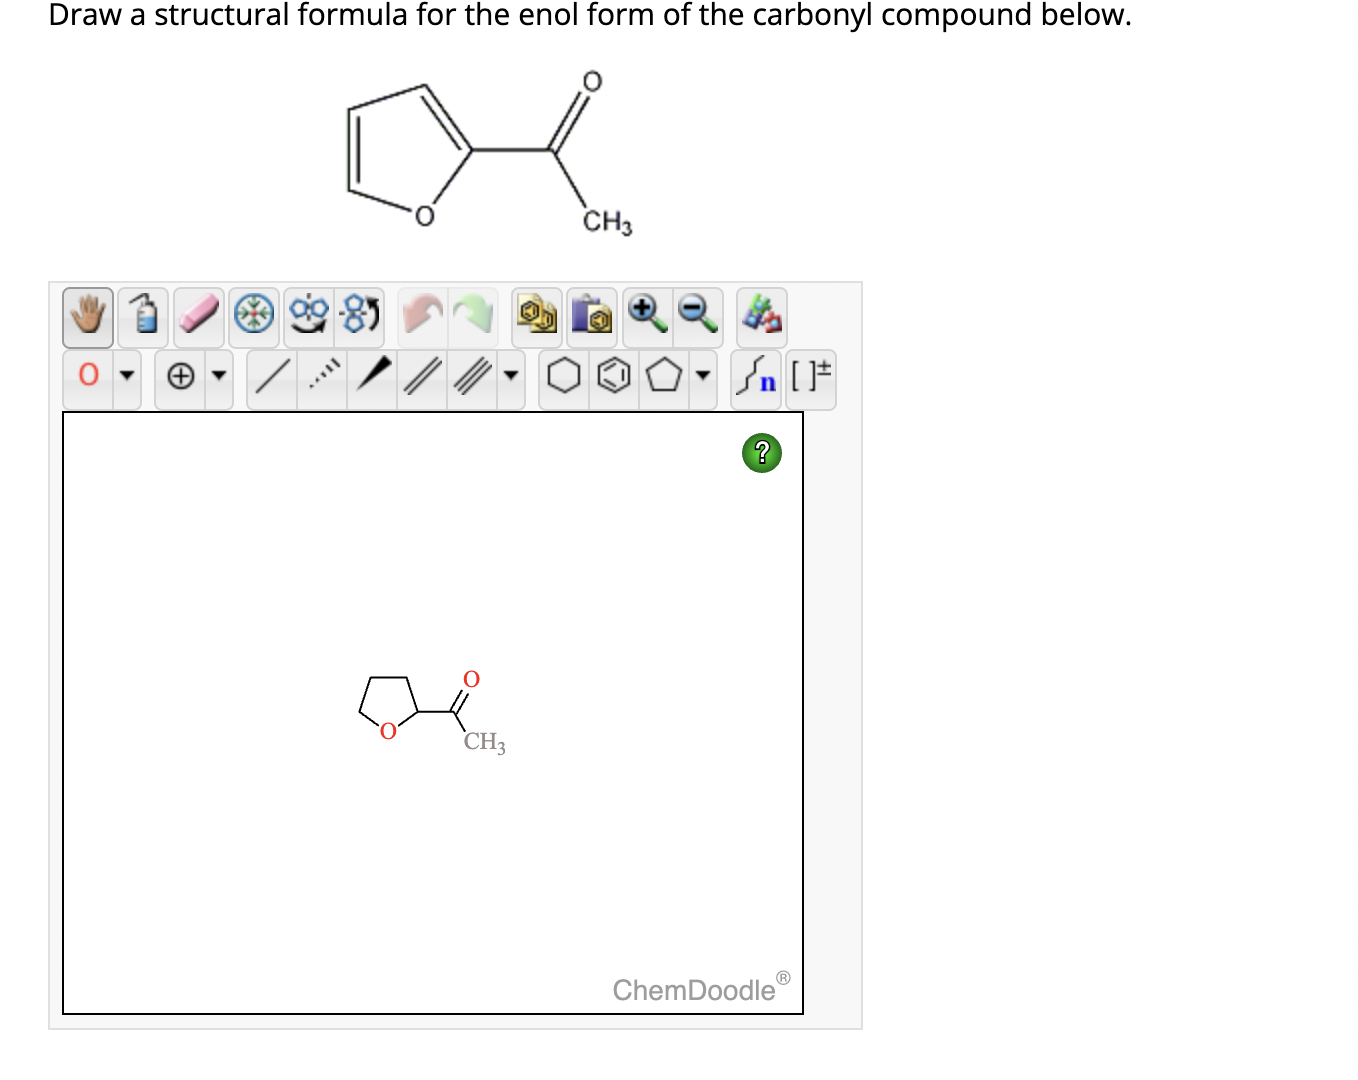Expand the charge options dropdown
The height and width of the screenshot is (1080, 1358).
(x=218, y=377)
